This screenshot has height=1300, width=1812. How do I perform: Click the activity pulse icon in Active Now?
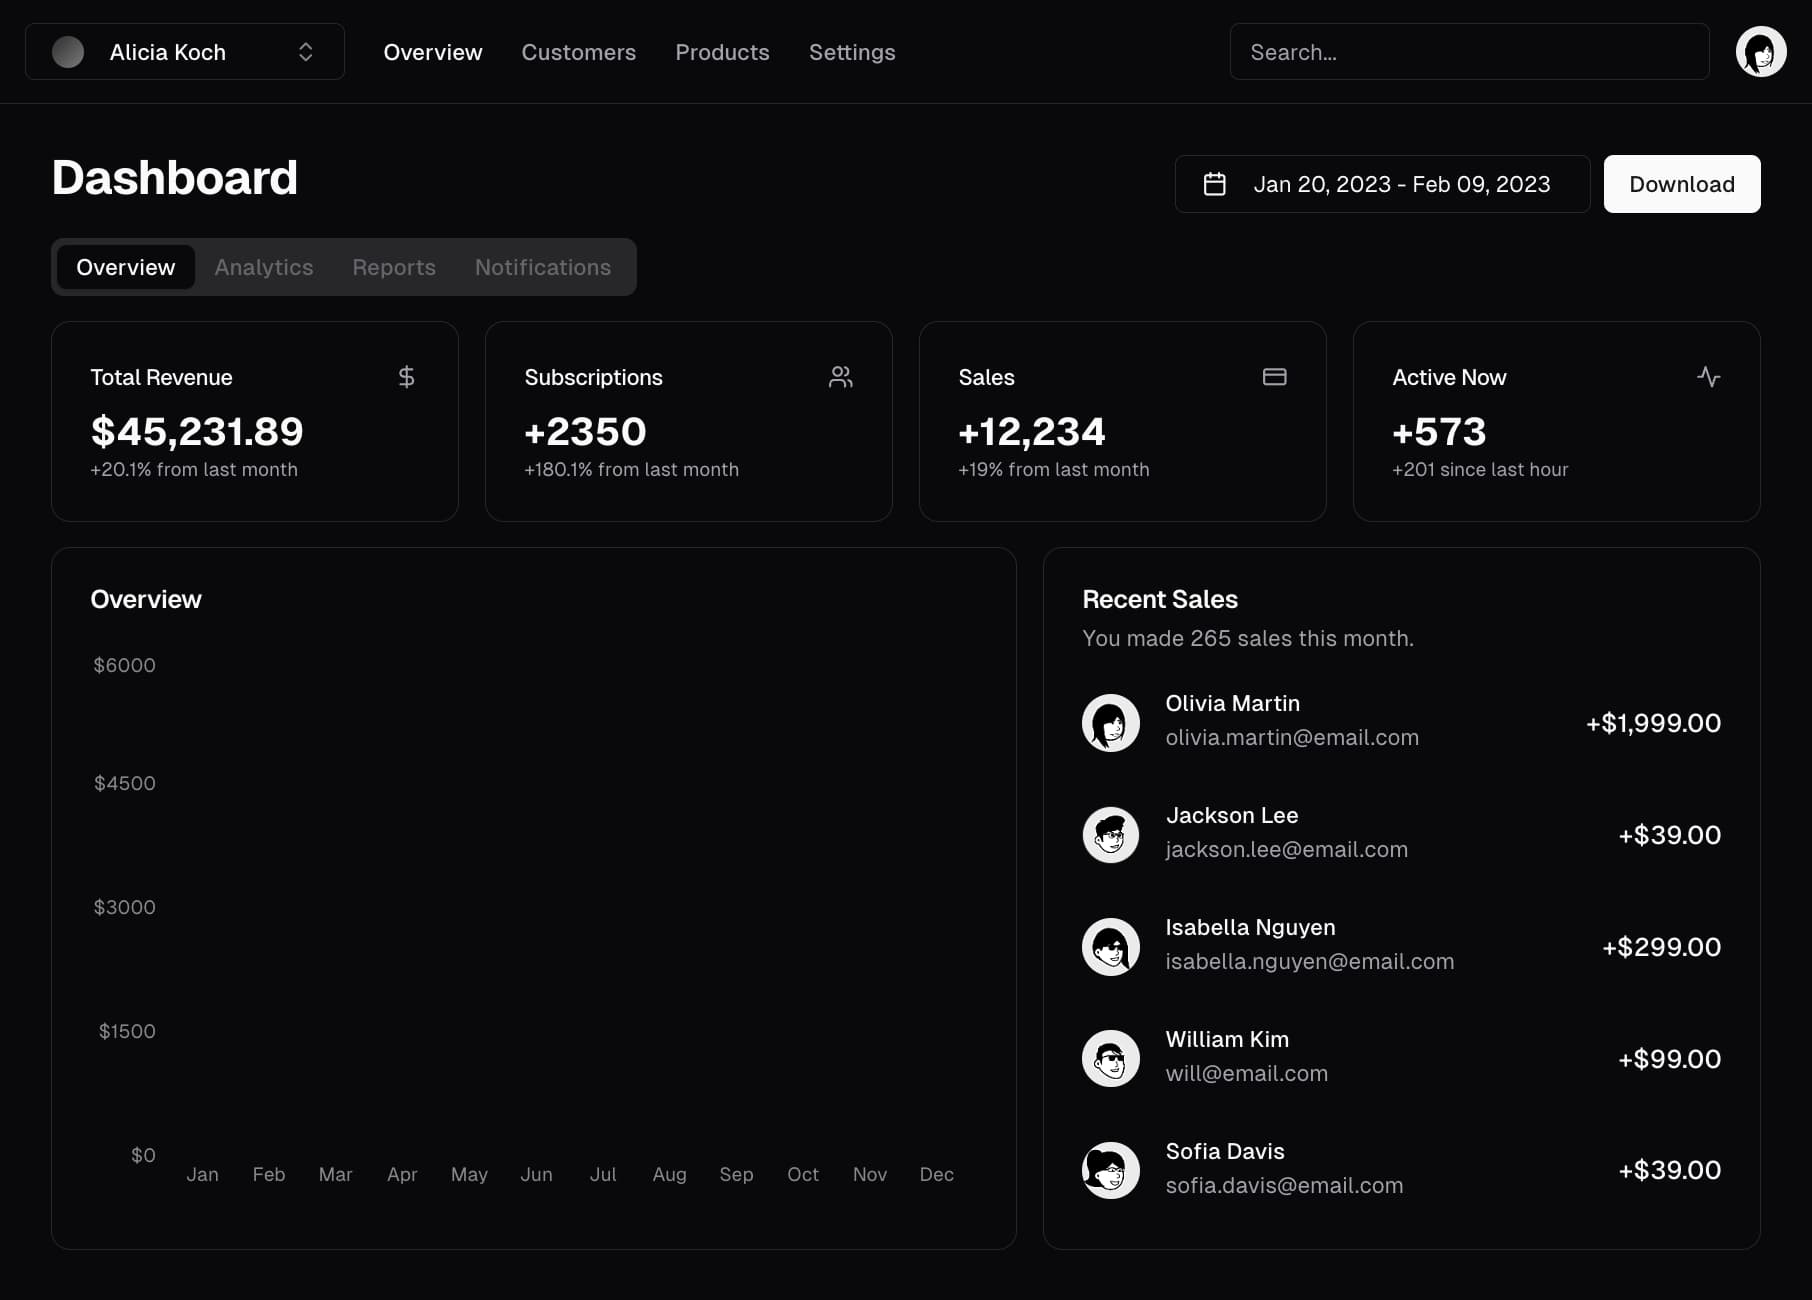click(x=1708, y=377)
